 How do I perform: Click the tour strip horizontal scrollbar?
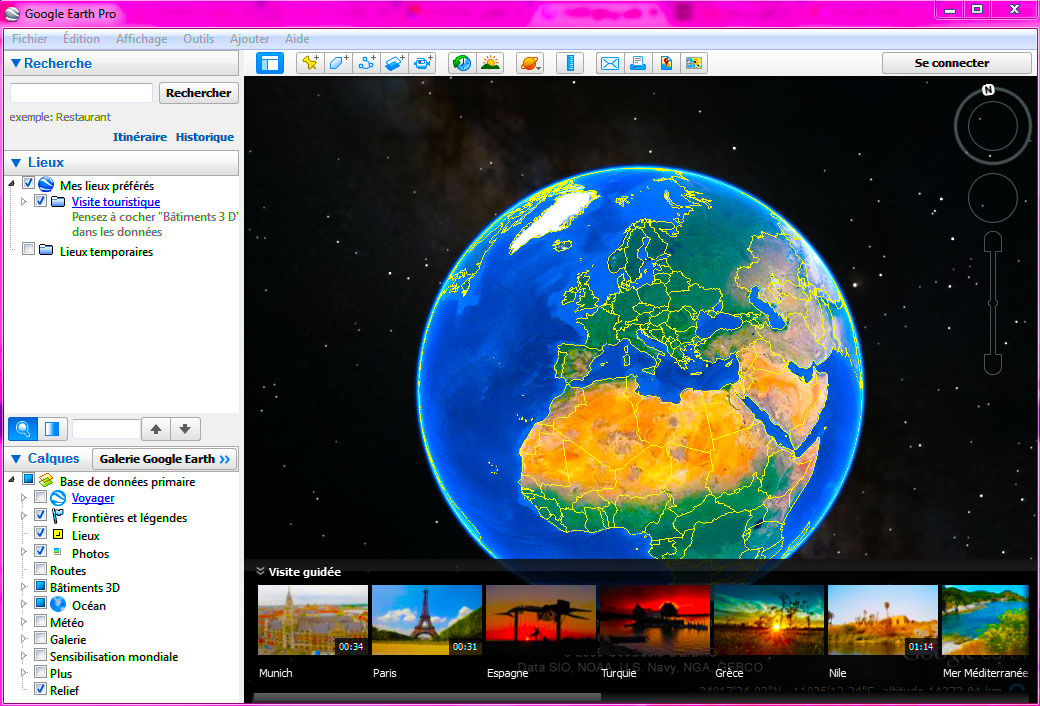tap(427, 697)
